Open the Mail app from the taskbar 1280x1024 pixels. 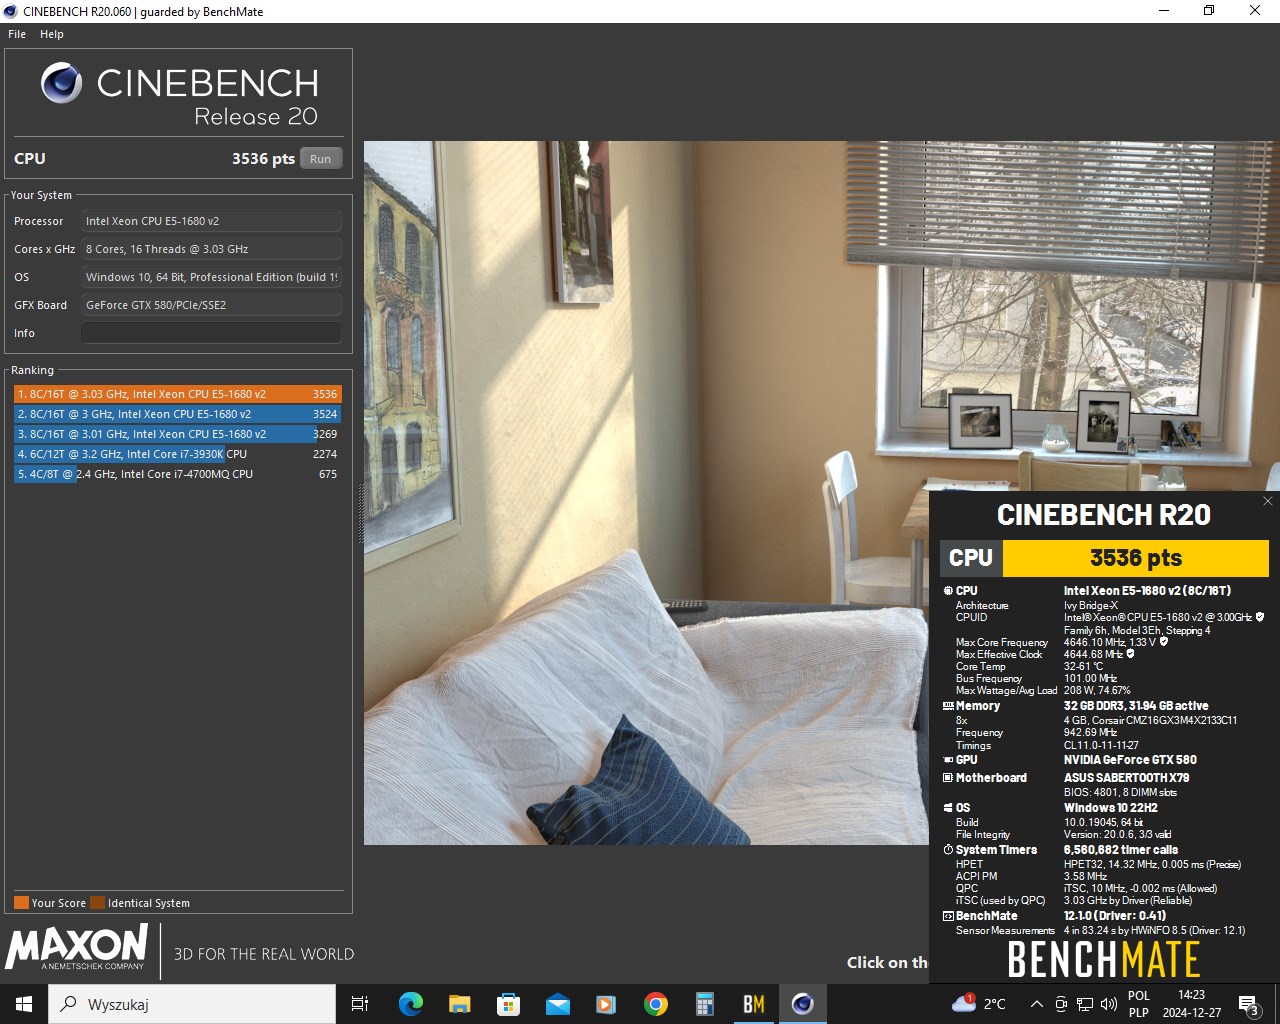[557, 1004]
